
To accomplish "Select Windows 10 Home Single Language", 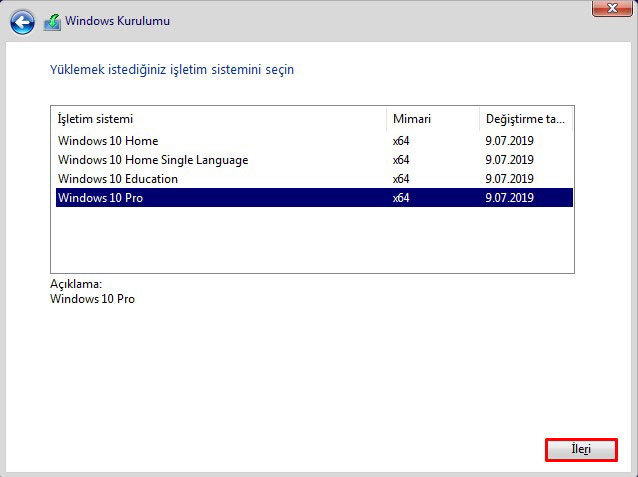I will [314, 160].
